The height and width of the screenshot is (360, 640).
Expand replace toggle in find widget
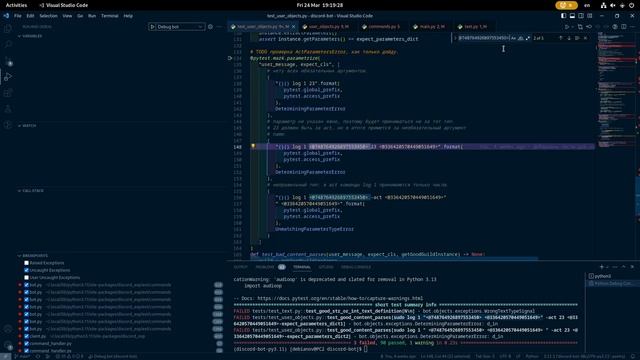pyautogui.click(x=455, y=38)
